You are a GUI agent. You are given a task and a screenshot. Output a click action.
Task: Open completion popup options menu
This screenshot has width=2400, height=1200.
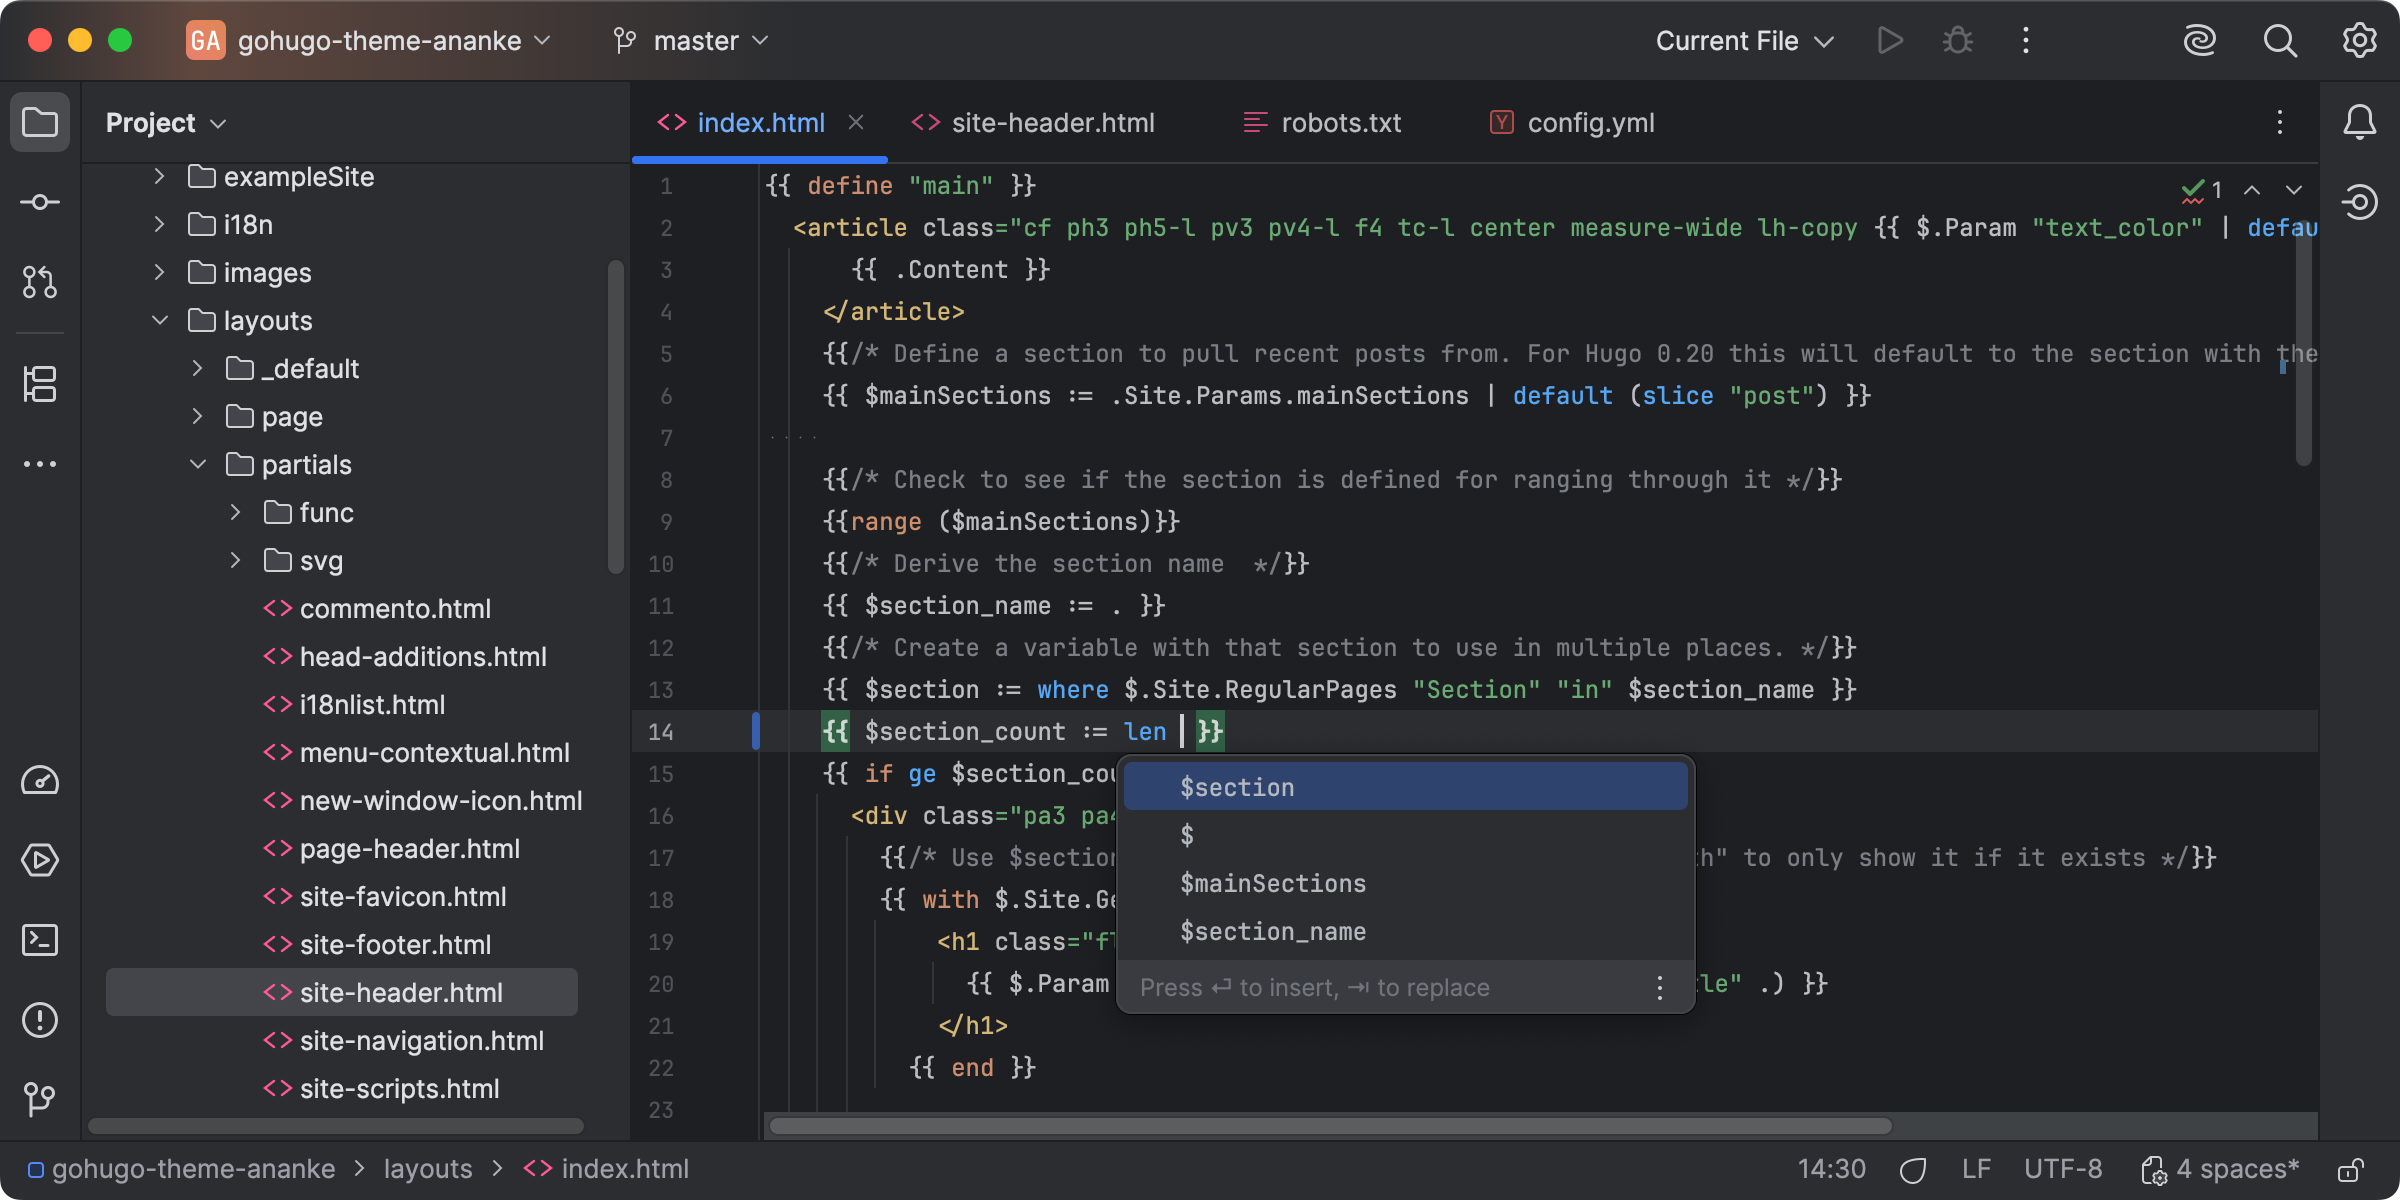1660,988
